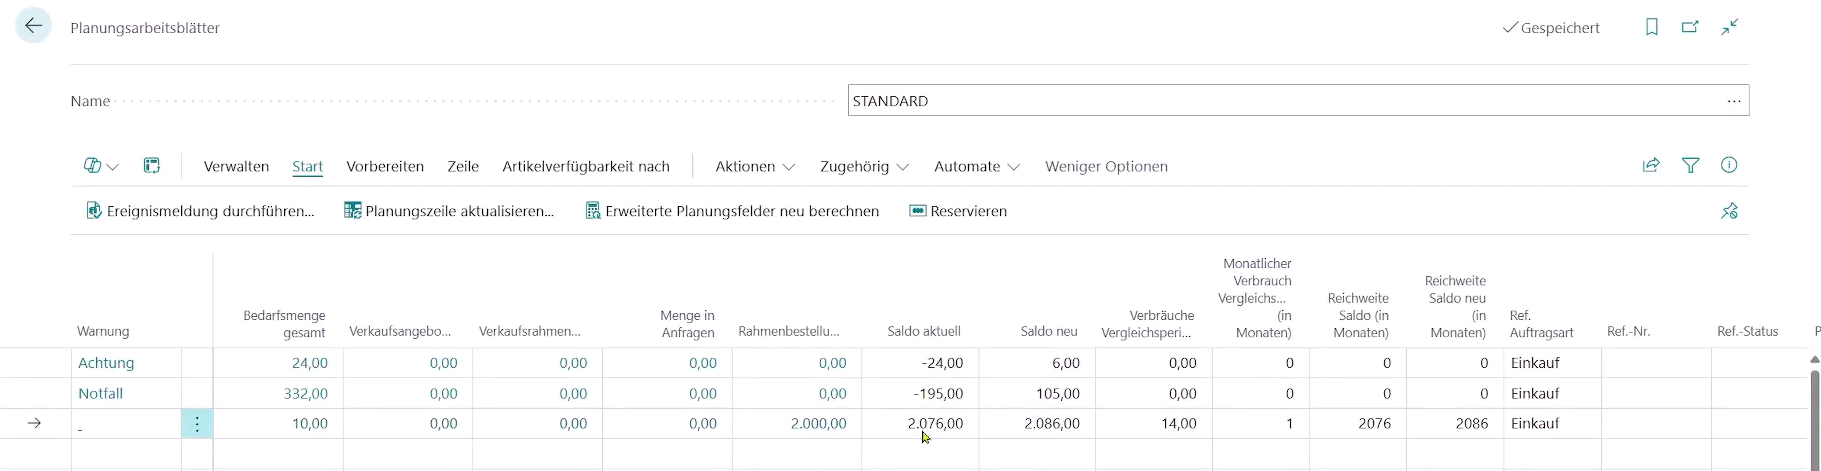Image resolution: width=1821 pixels, height=471 pixels.
Task: Click Bedarfsmenge 24,00 link
Action: pyautogui.click(x=310, y=363)
